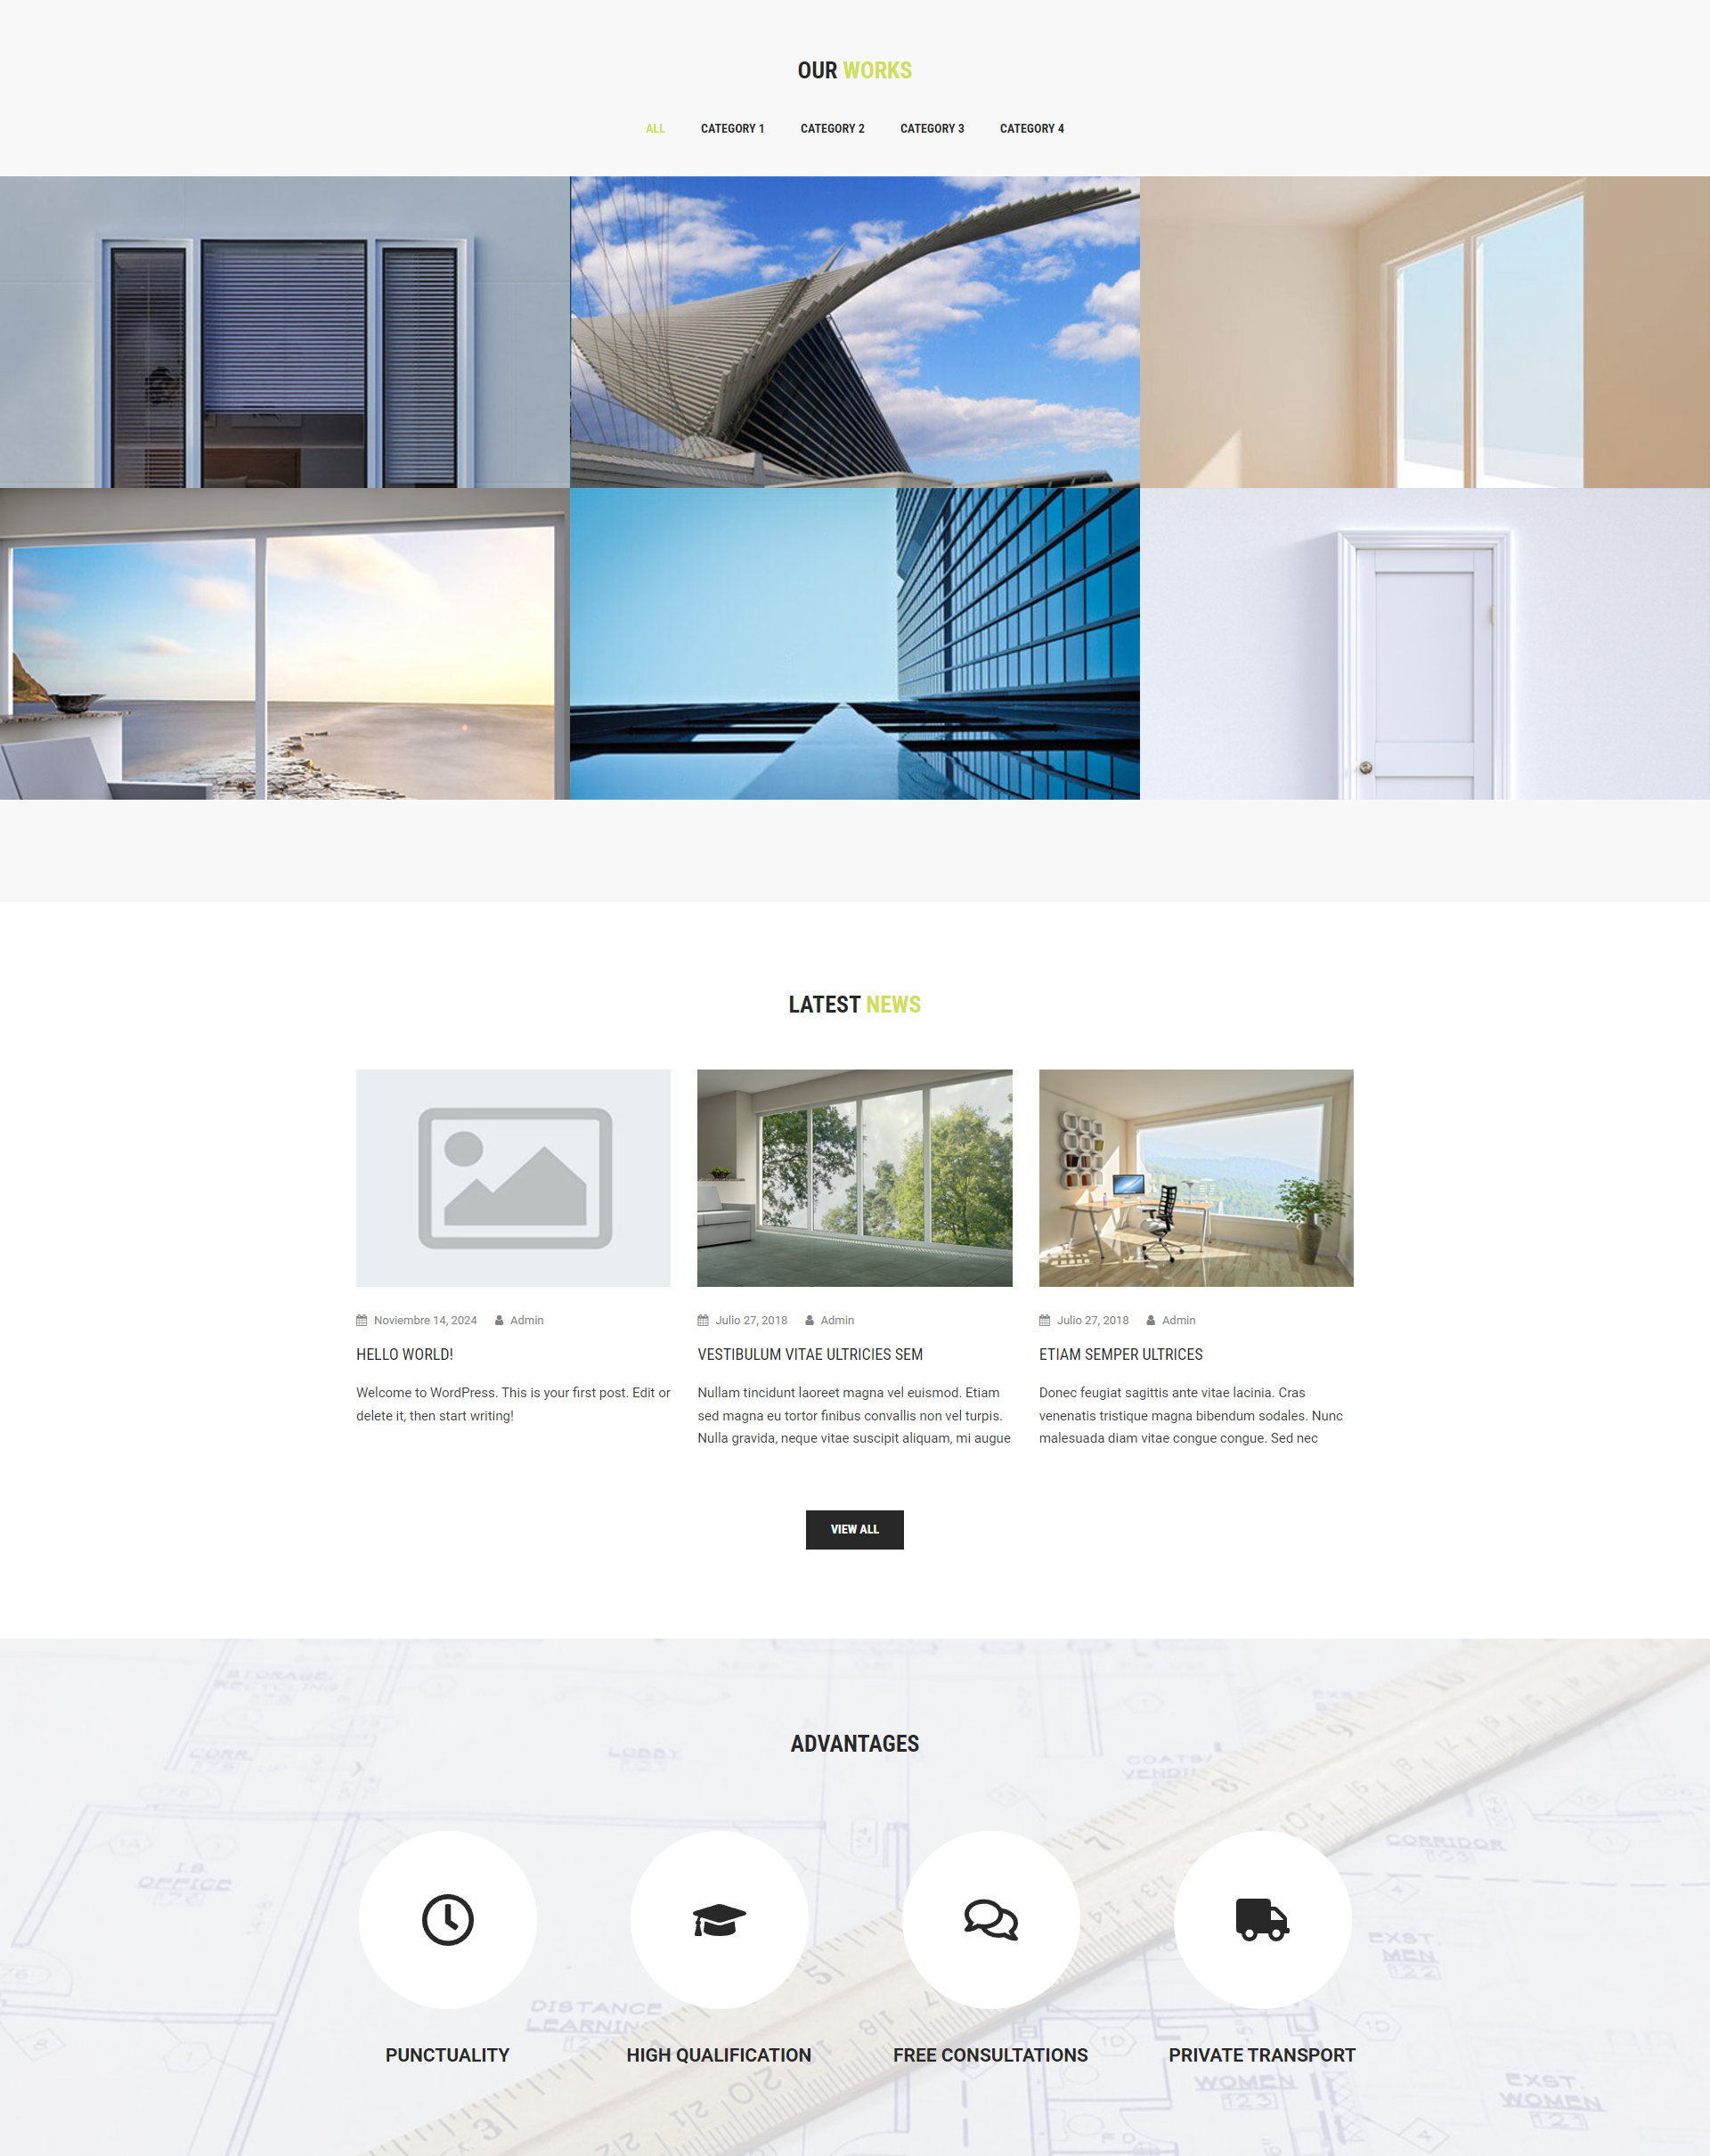This screenshot has width=1710, height=2156.
Task: Select Category 3 portfolio filter
Action: [931, 127]
